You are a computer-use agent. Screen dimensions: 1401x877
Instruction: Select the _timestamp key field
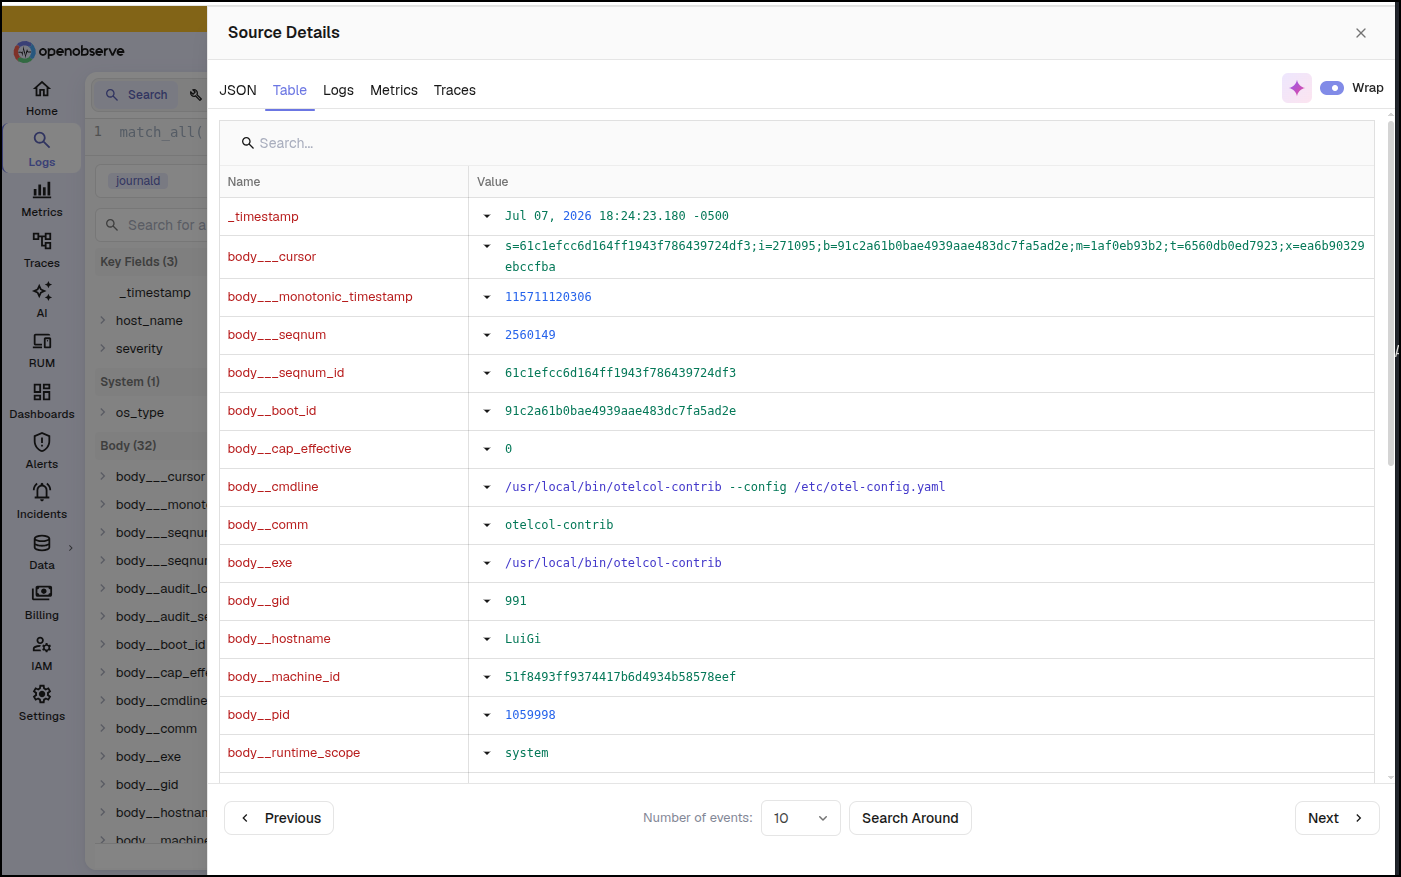click(x=154, y=293)
